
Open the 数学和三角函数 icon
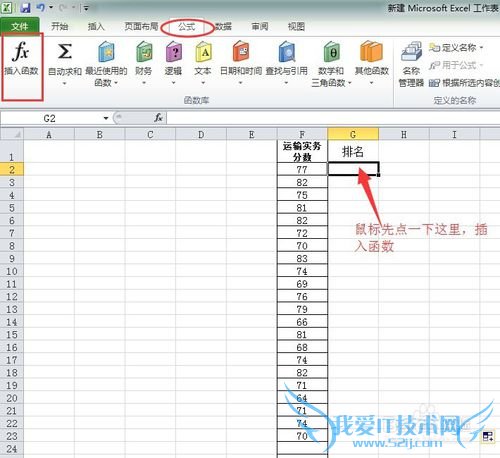click(331, 52)
